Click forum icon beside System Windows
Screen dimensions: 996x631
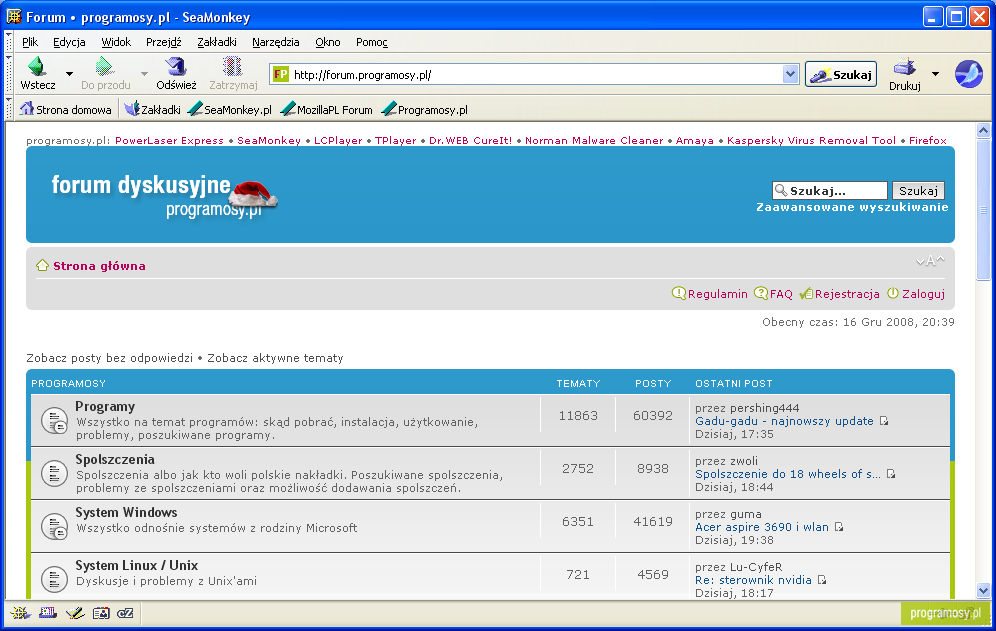point(55,526)
